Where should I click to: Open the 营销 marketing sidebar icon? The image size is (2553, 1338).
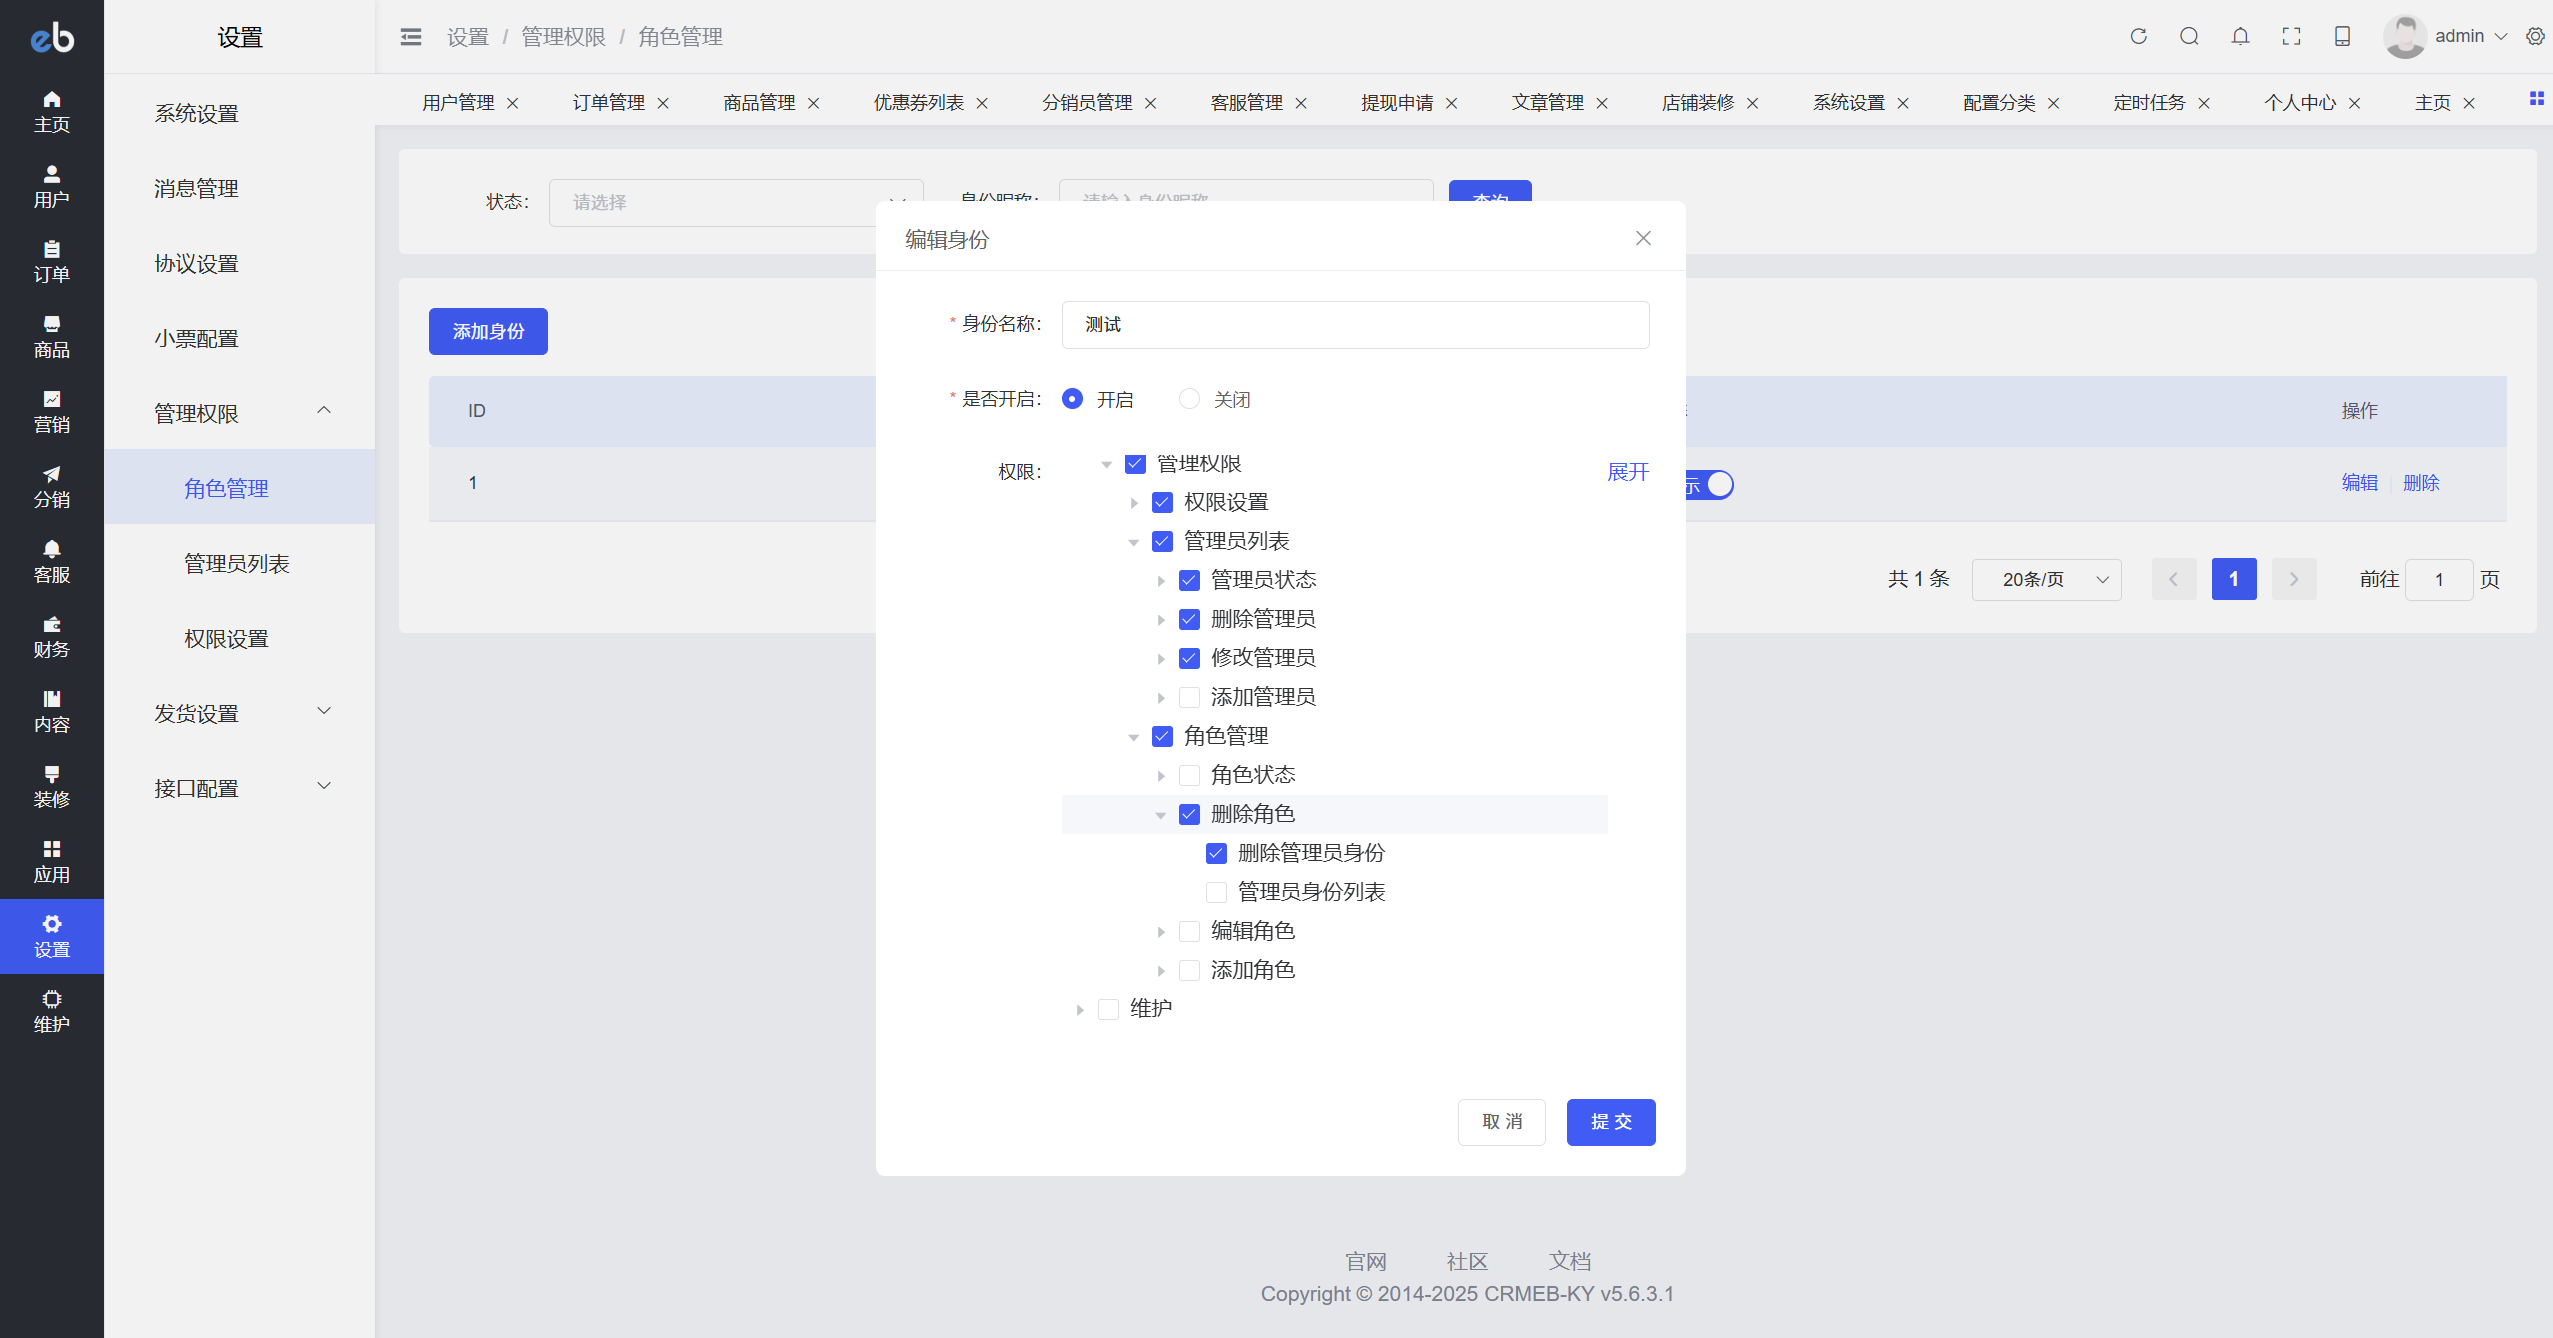pos(52,411)
